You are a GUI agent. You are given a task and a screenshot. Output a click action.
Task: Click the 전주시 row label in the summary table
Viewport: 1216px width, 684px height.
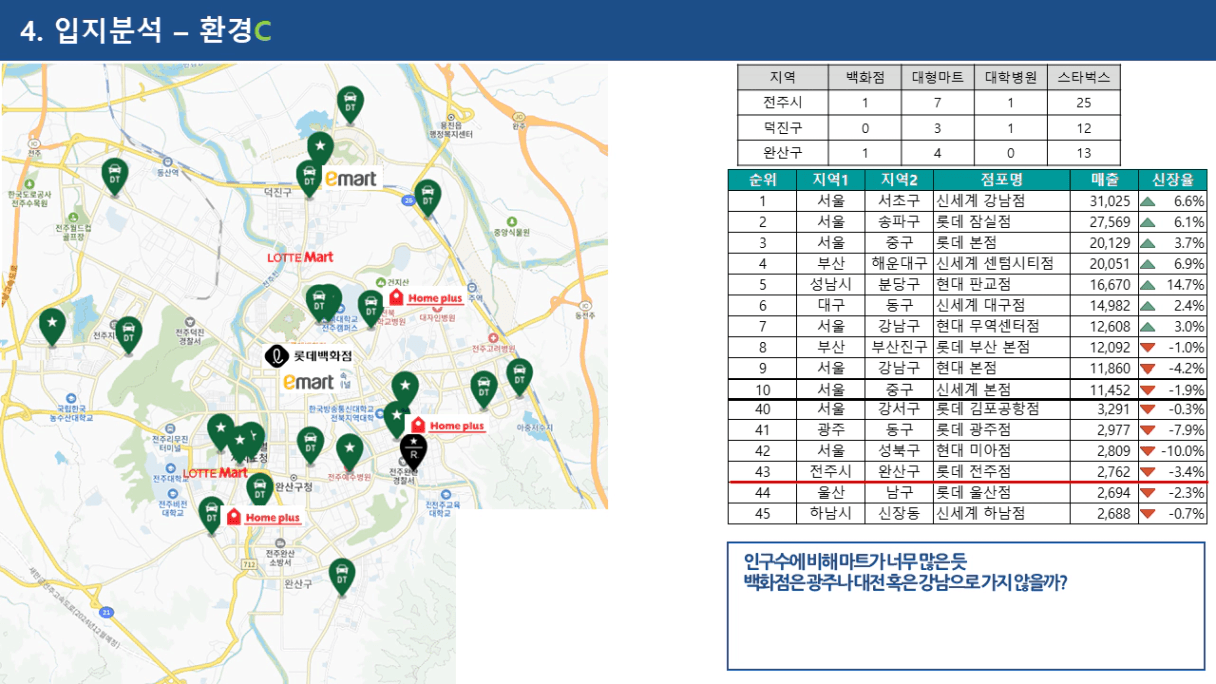pos(784,102)
